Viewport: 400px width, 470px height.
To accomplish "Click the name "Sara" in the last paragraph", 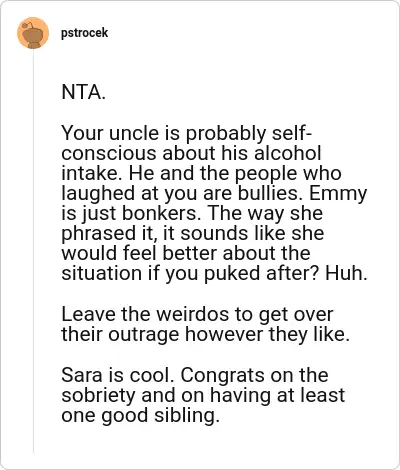I will click(82, 375).
